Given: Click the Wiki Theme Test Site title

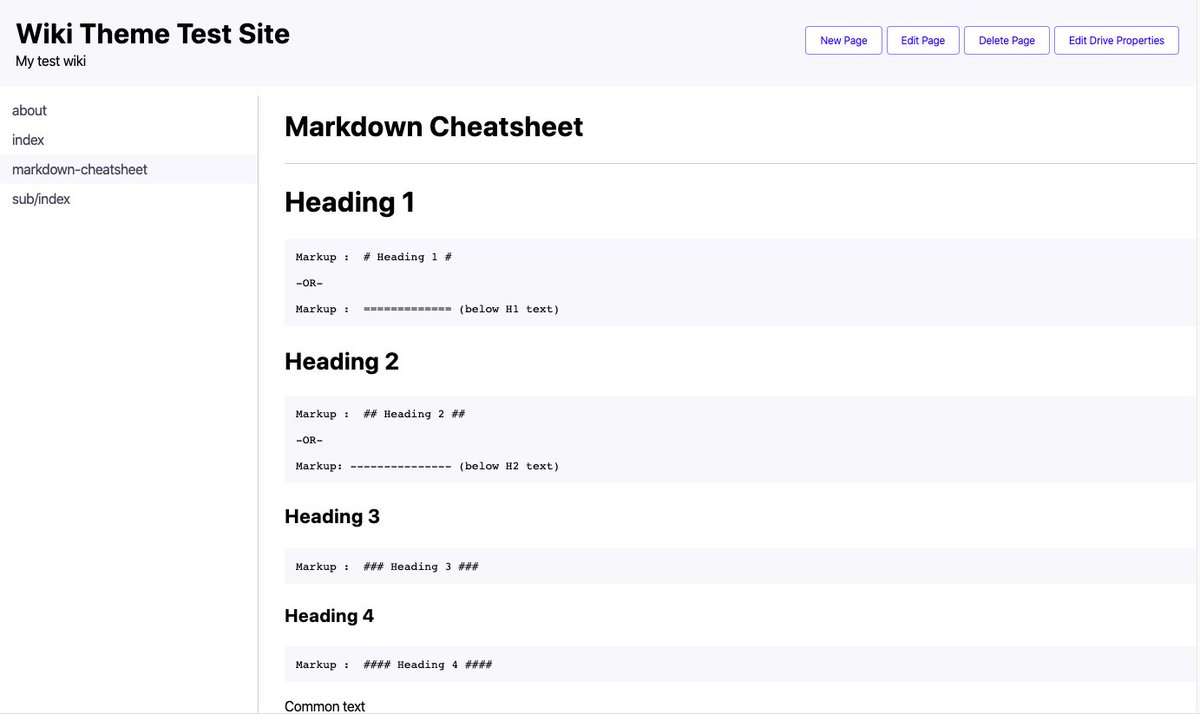Looking at the screenshot, I should point(153,33).
